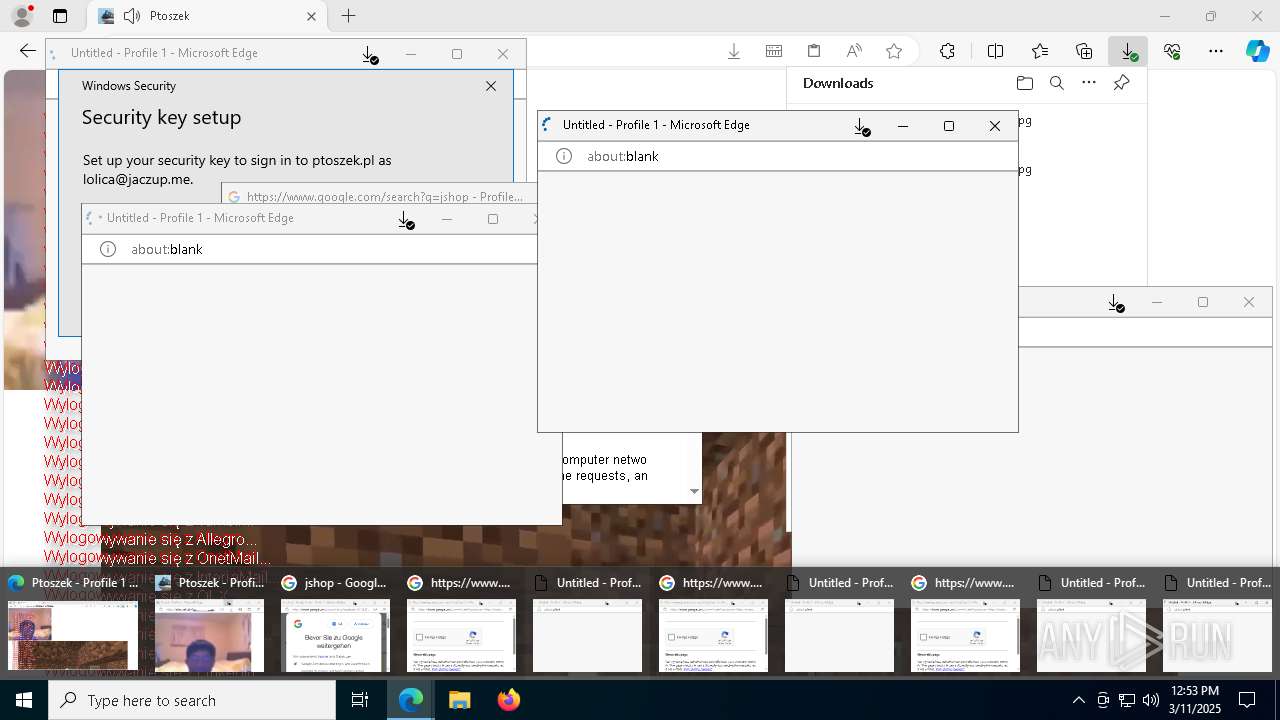Open a new tab with plus button
1280x720 pixels.
(x=348, y=16)
